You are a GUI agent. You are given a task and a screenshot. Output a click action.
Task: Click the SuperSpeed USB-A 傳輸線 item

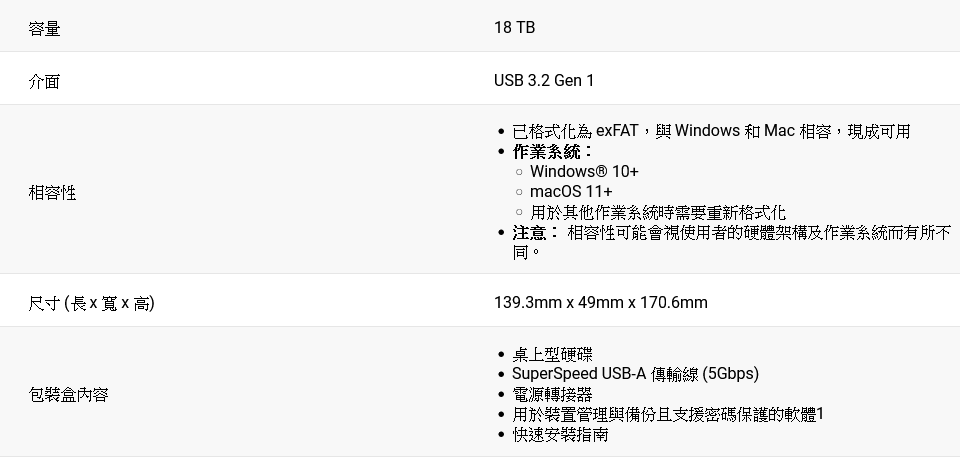pos(635,374)
